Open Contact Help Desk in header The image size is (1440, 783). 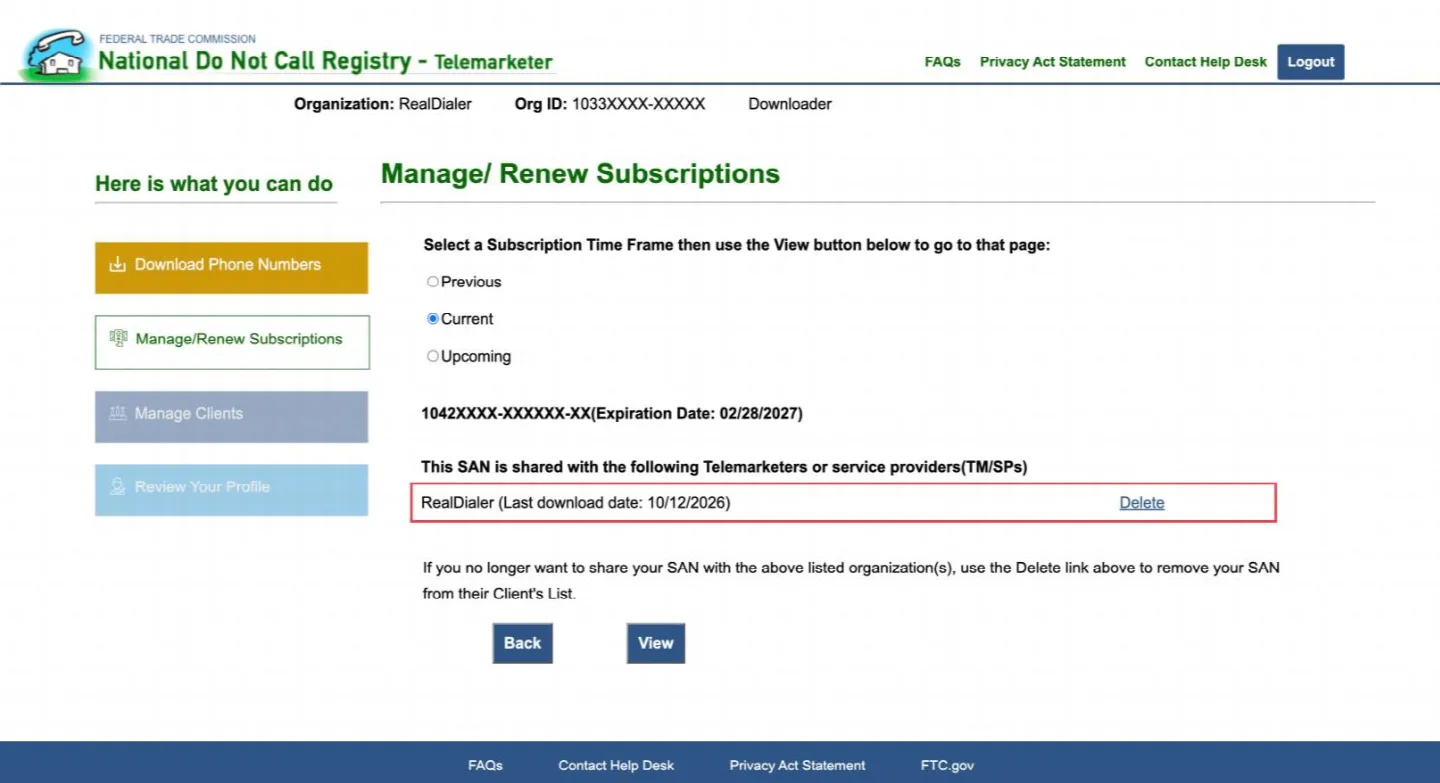click(x=1206, y=62)
